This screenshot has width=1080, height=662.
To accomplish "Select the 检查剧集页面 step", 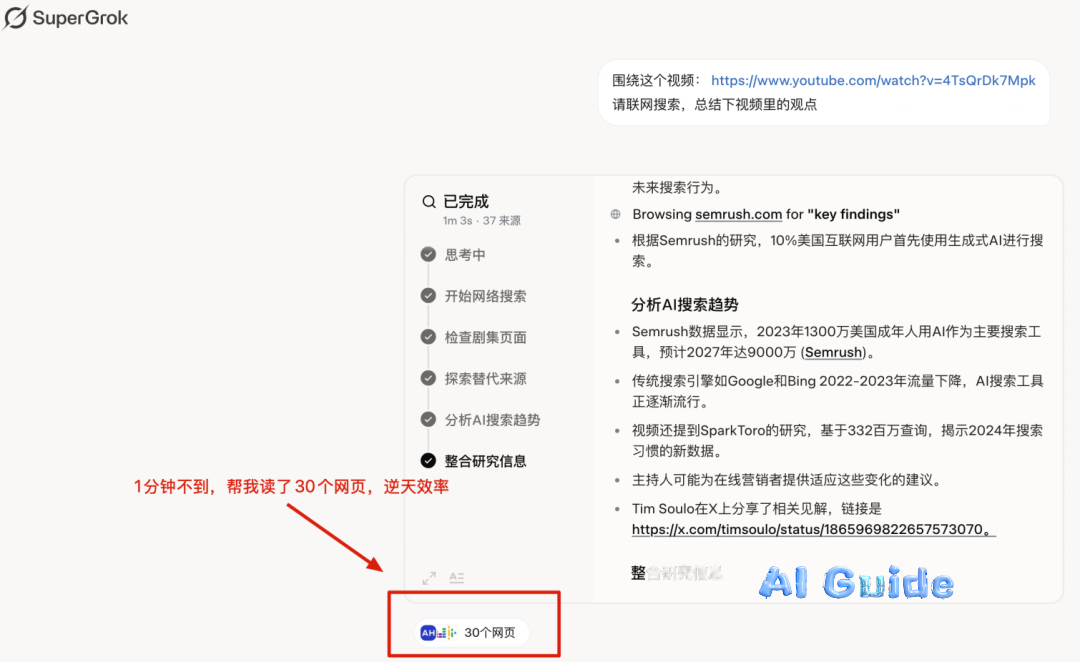I will [x=485, y=338].
